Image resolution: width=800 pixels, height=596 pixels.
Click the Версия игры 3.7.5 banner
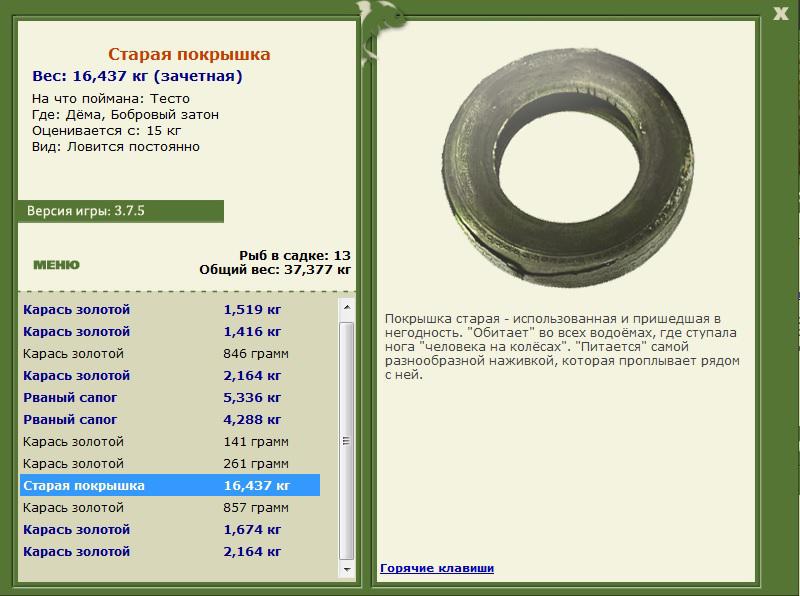coord(121,211)
